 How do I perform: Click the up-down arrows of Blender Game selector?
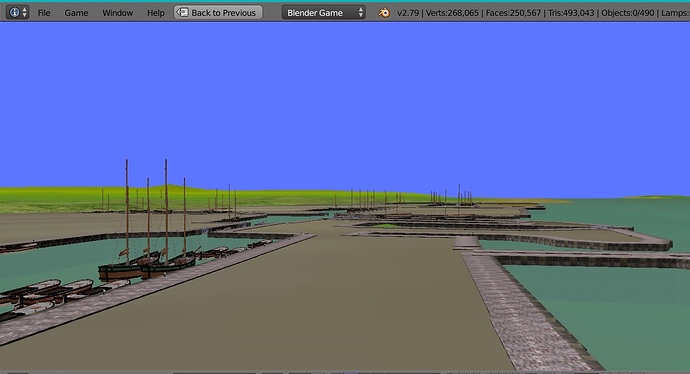[360, 12]
